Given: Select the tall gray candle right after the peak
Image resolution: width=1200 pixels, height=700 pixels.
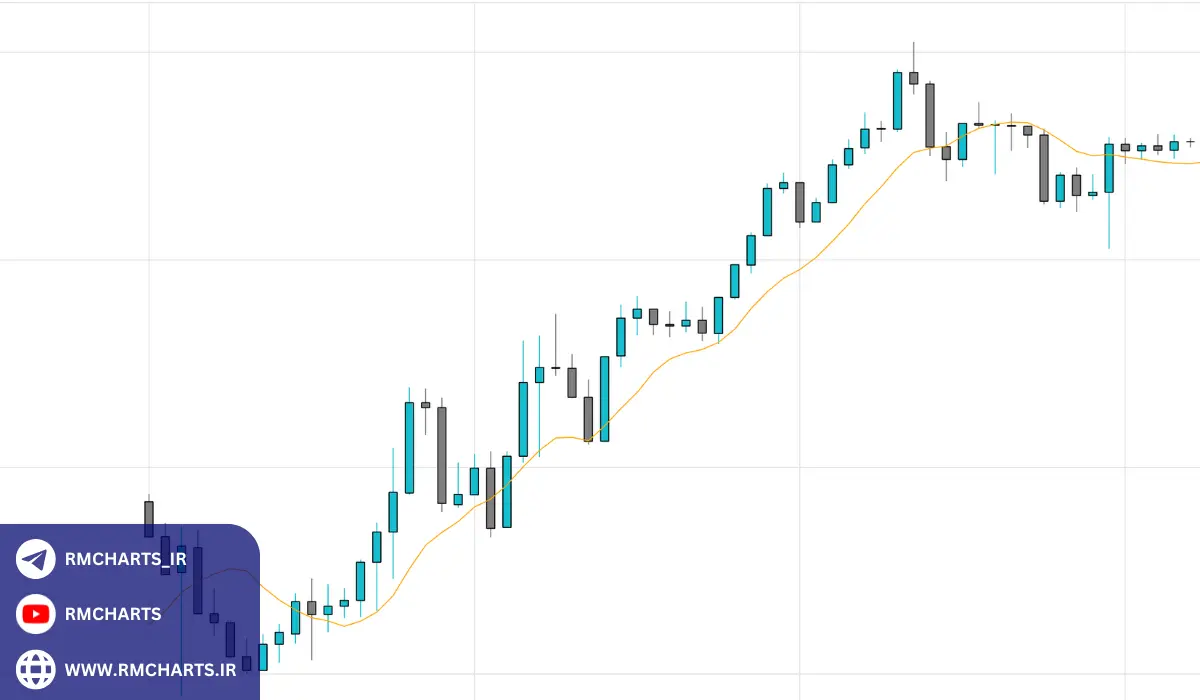Looking at the screenshot, I should [930, 115].
